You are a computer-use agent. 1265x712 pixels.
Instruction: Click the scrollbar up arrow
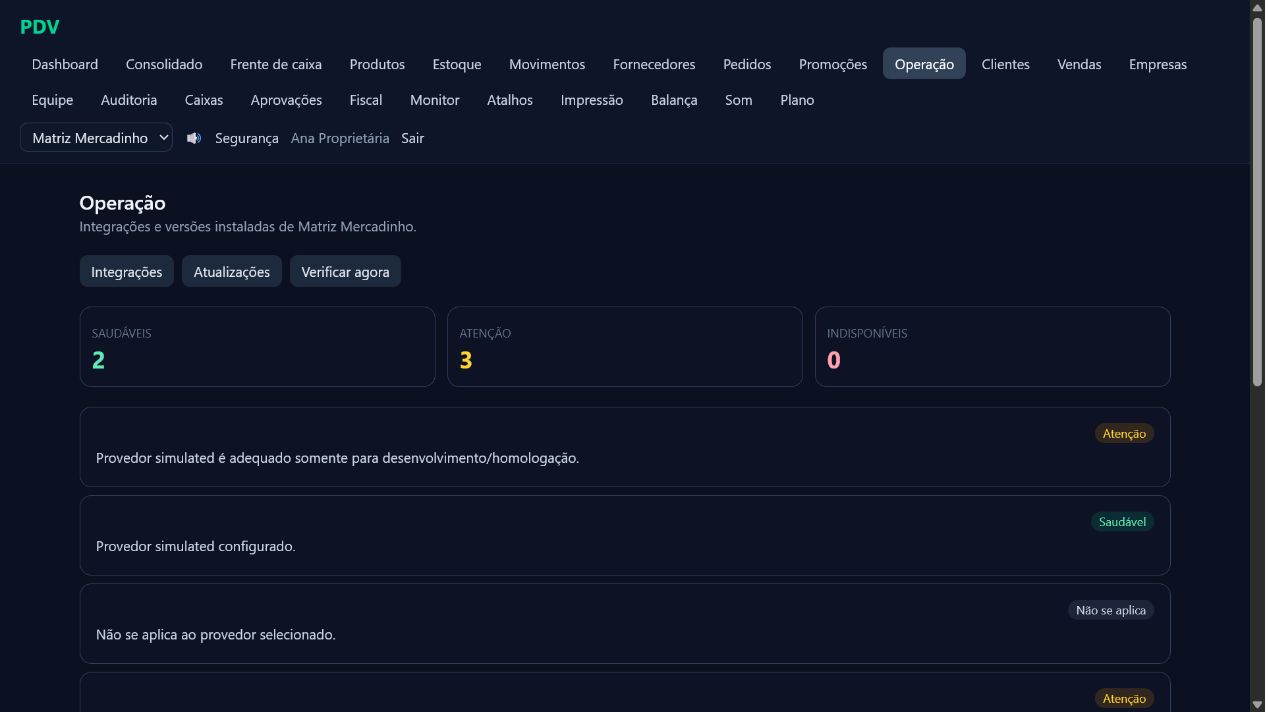(1257, 7)
